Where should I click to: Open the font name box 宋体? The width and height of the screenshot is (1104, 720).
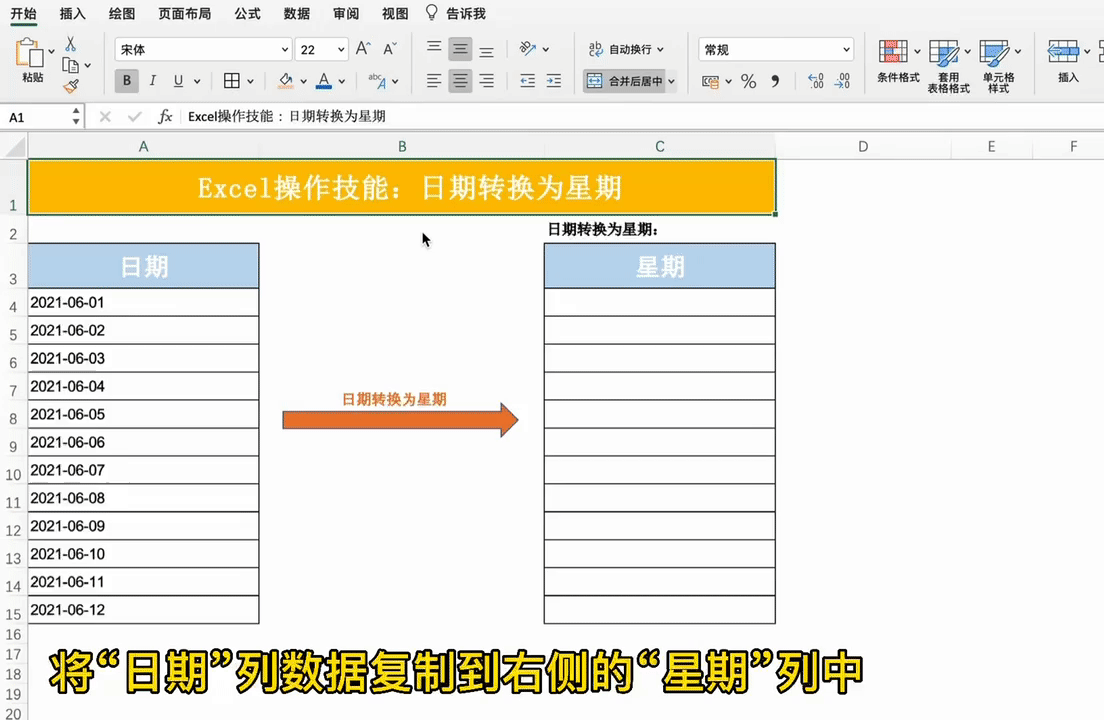click(203, 49)
